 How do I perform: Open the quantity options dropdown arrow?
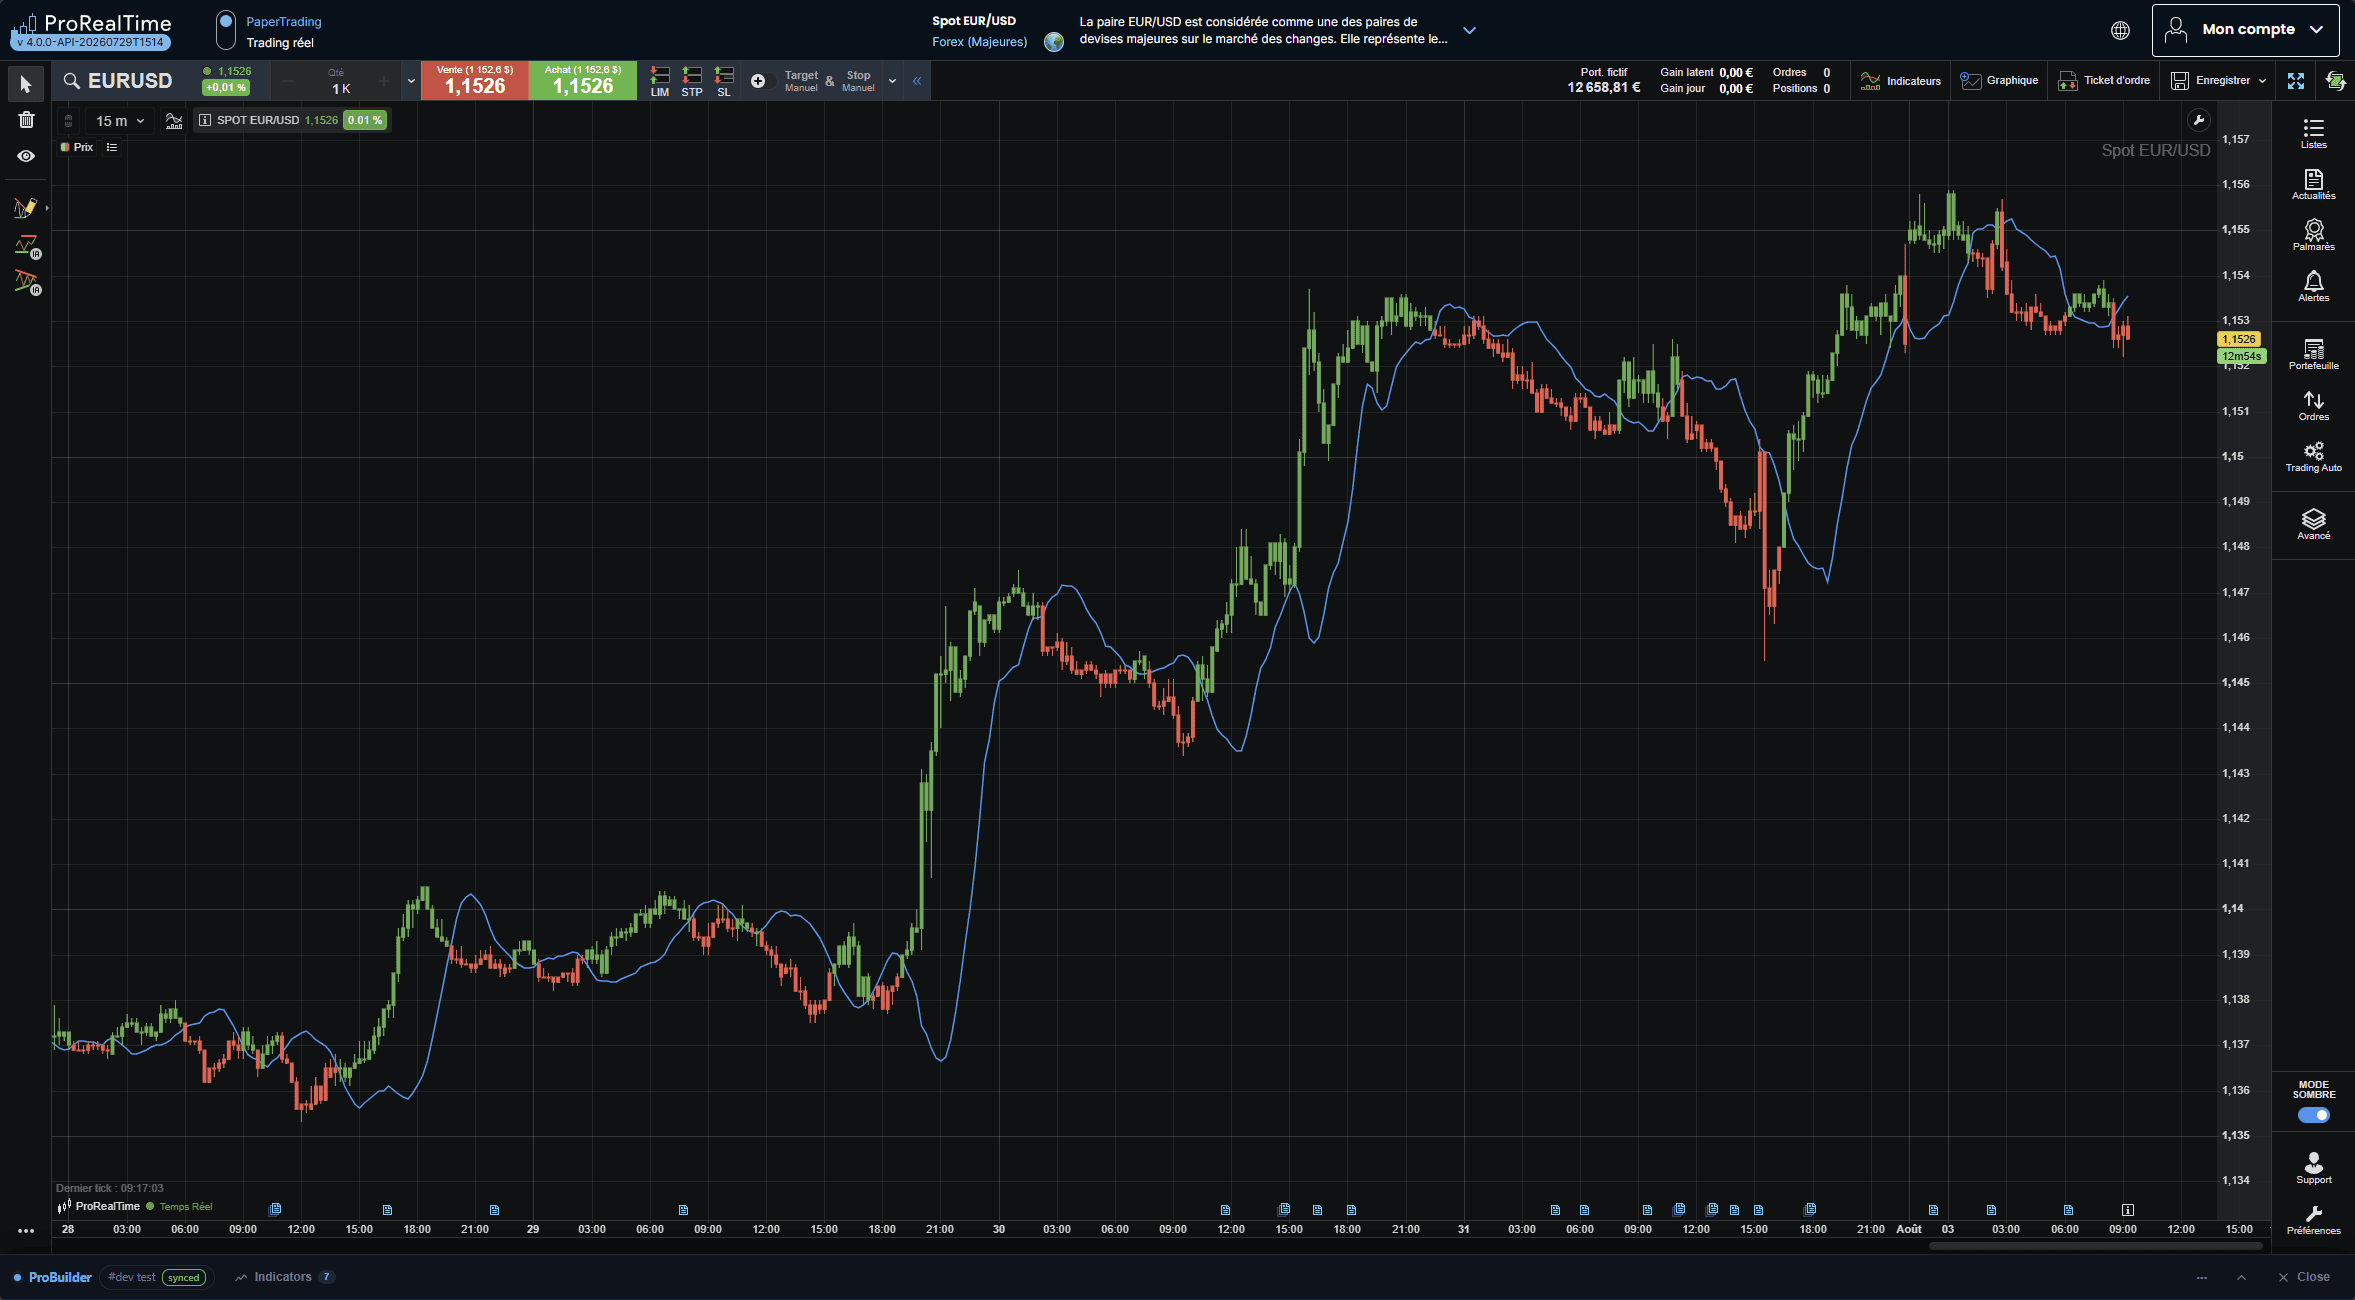(x=410, y=81)
